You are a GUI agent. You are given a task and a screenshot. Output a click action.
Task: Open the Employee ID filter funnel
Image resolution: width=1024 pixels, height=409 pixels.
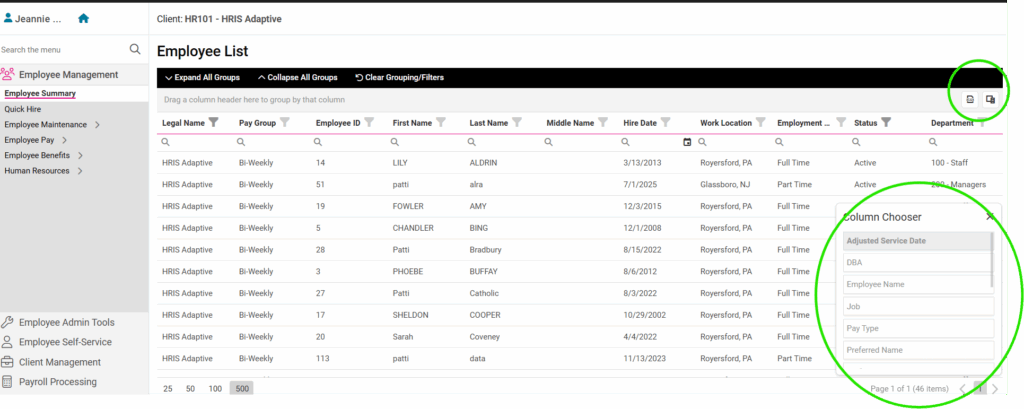pyautogui.click(x=369, y=123)
